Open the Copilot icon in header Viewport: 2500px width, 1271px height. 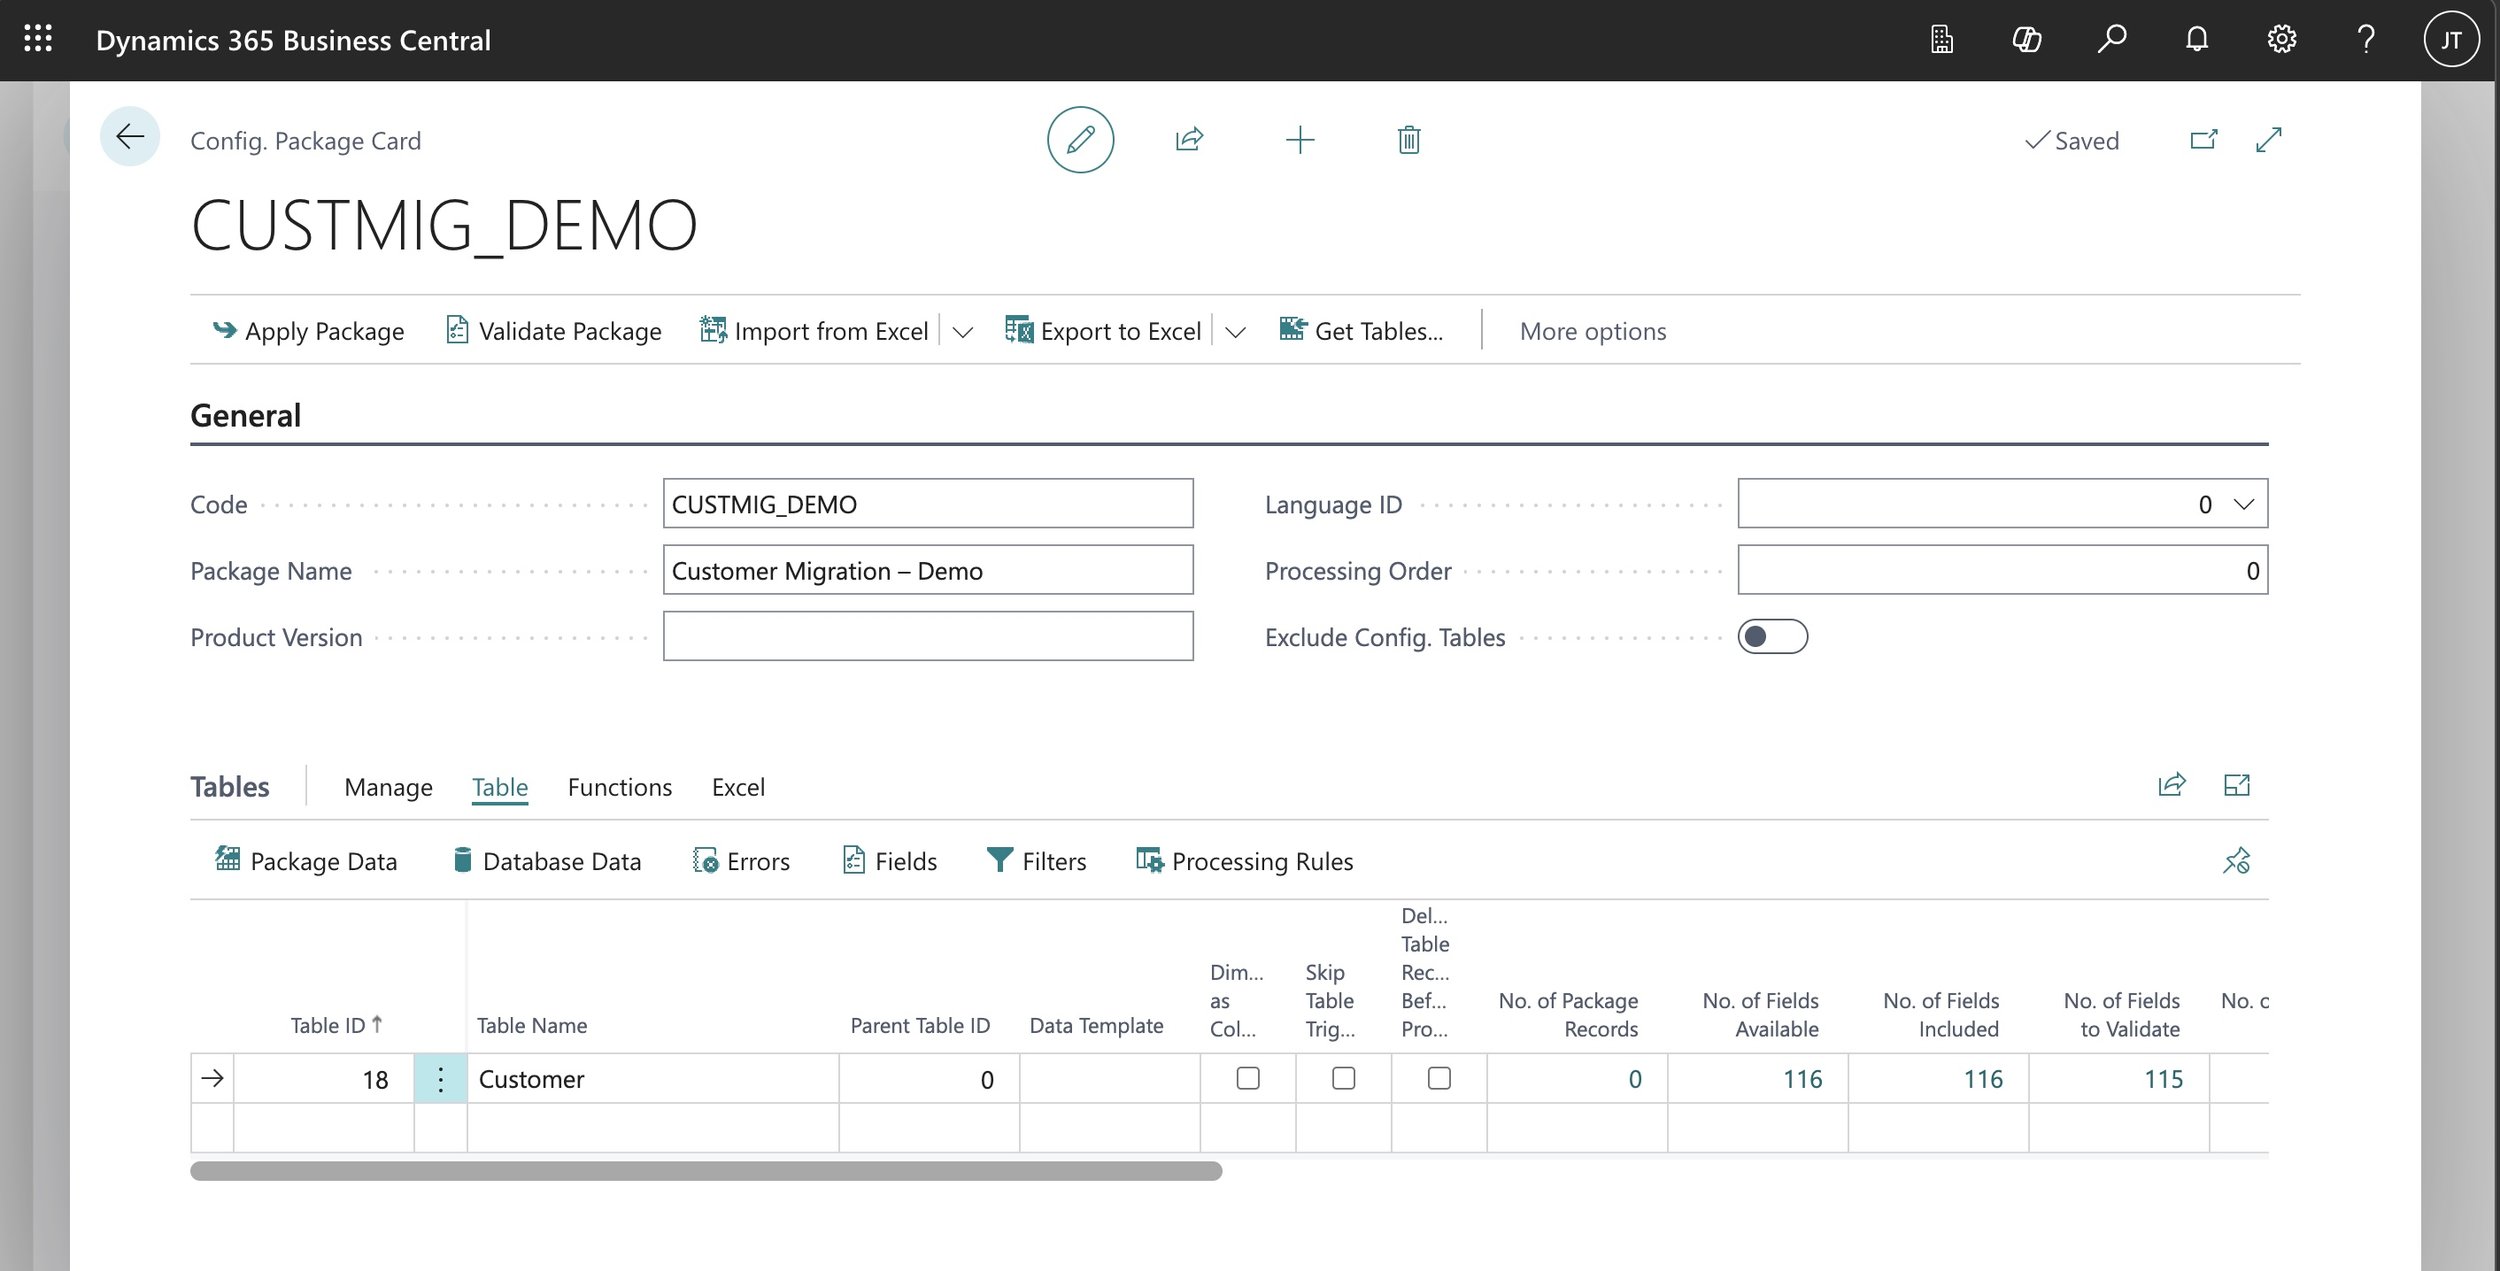tap(2026, 39)
